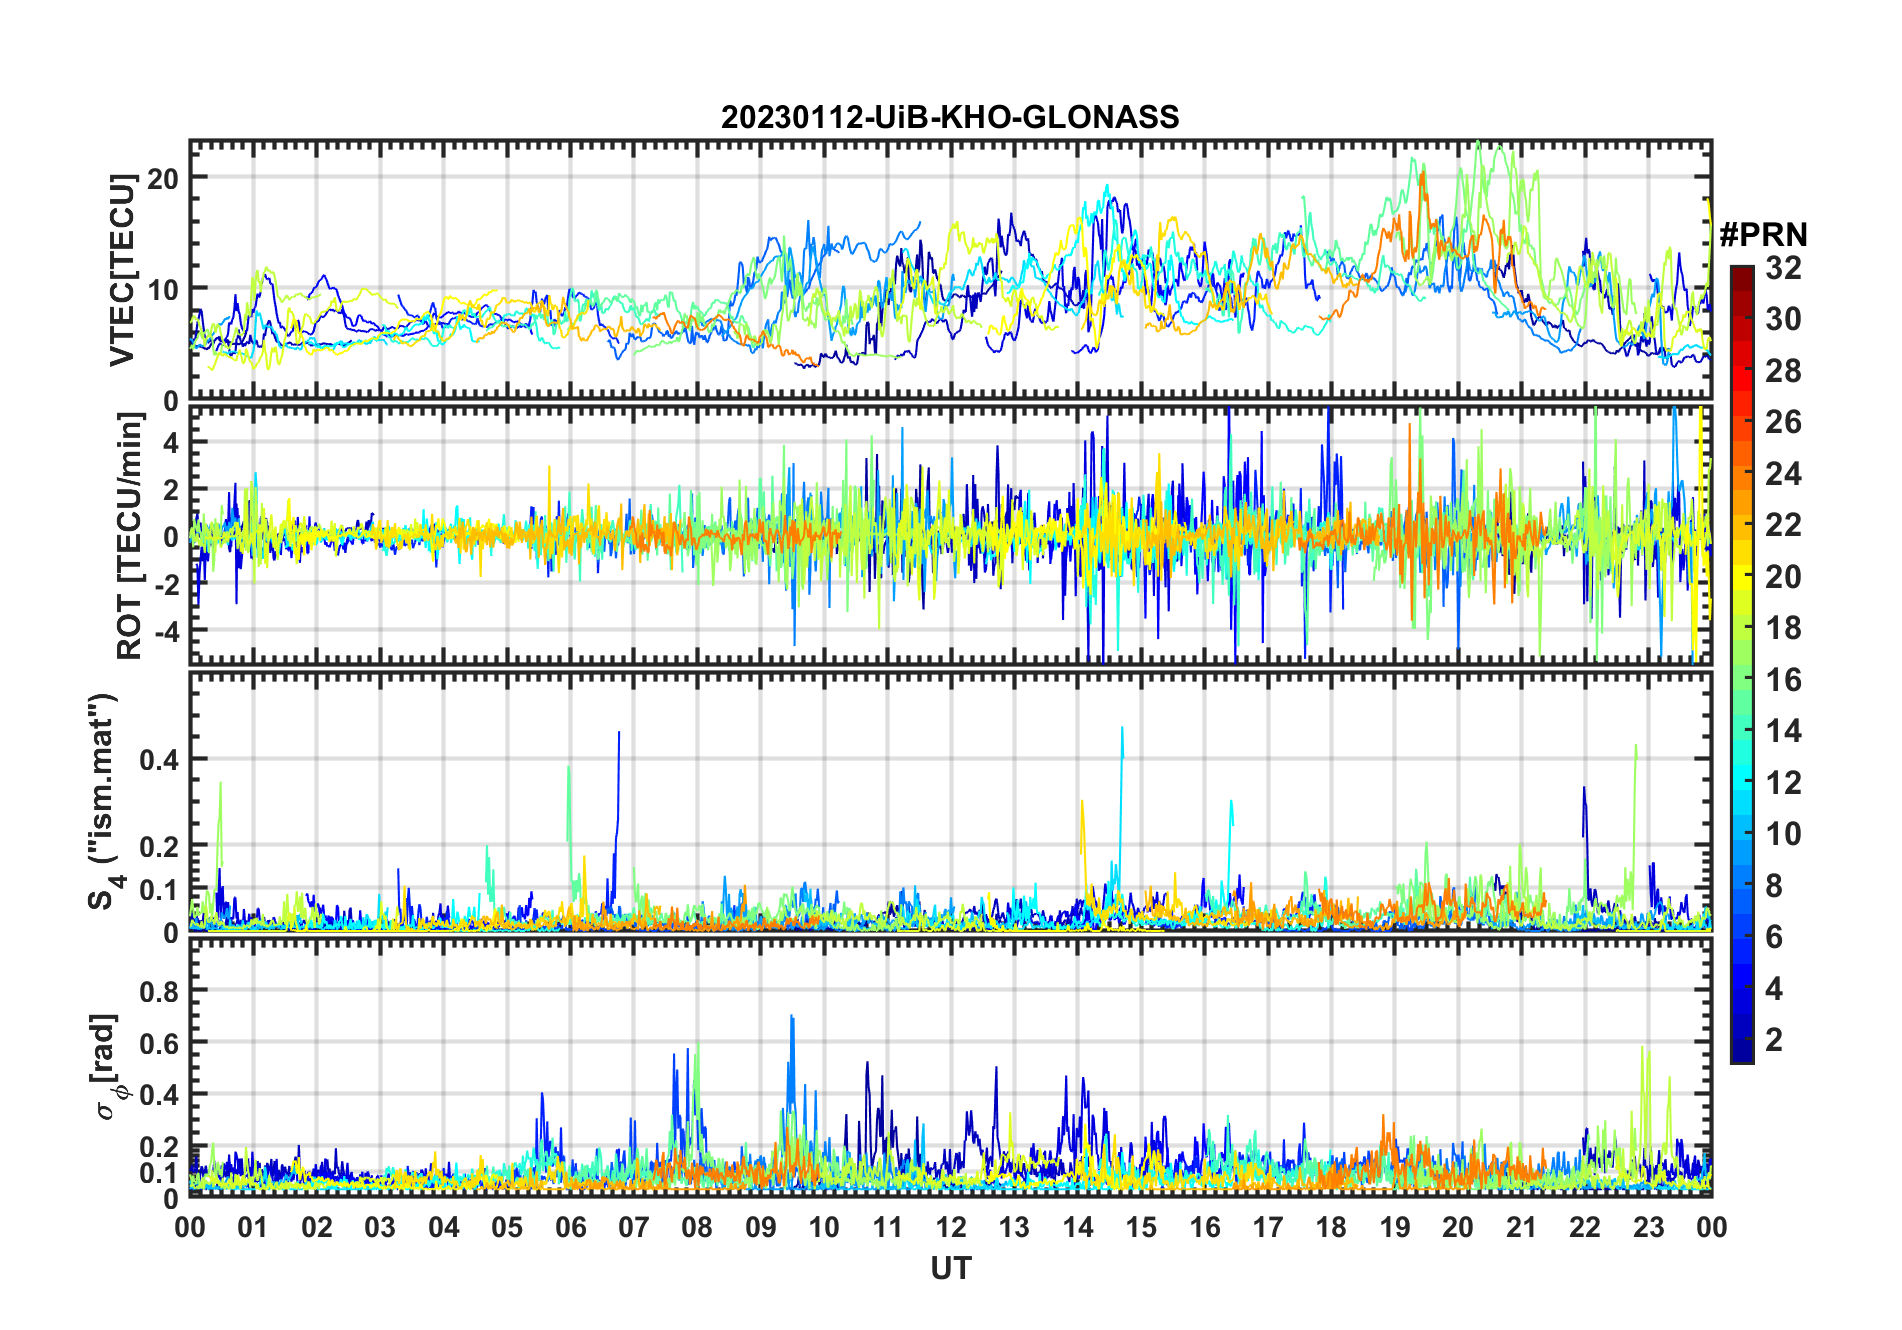Click the colorbar tick label 28
Image resolution: width=1902 pixels, height=1330 pixels.
click(x=1783, y=371)
